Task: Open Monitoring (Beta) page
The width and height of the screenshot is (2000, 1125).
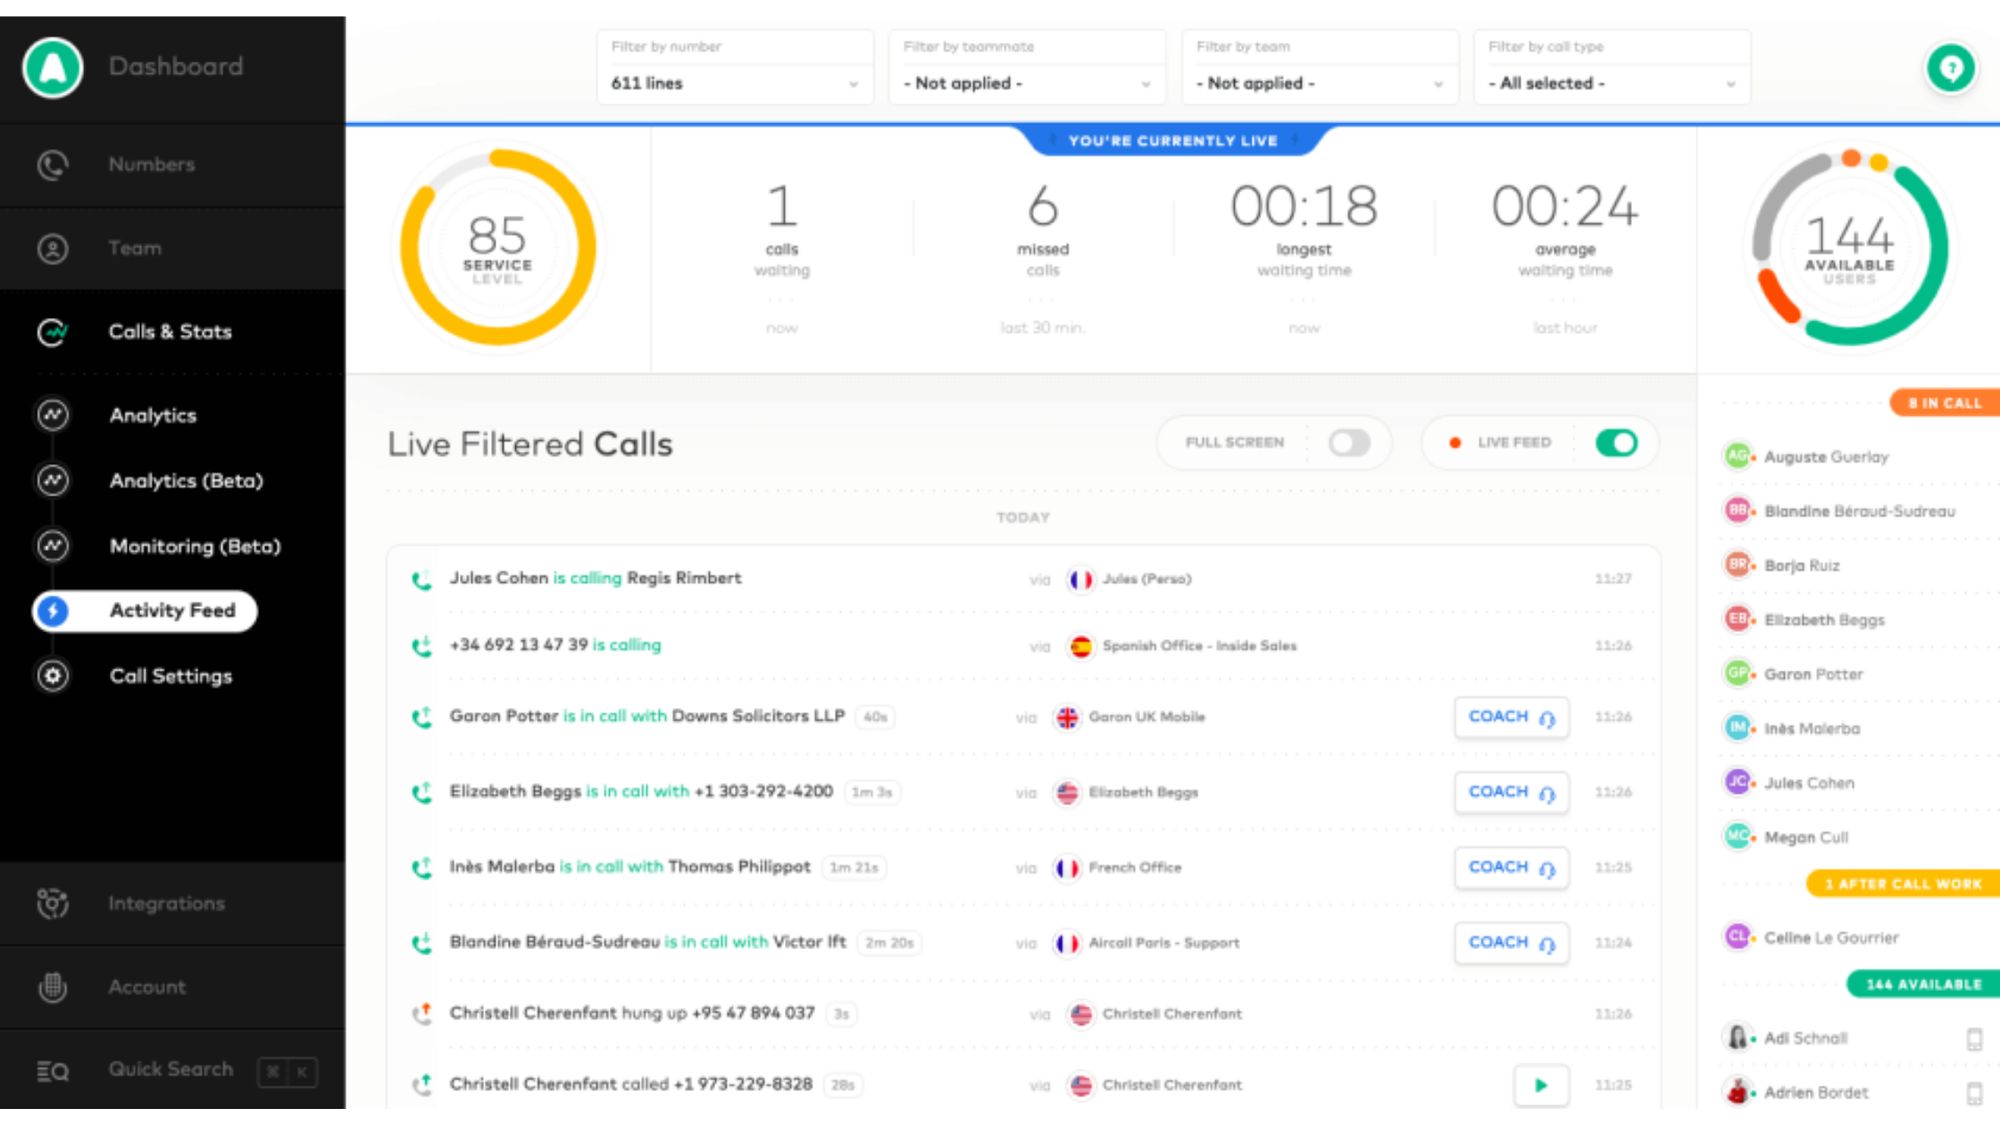Action: pyautogui.click(x=195, y=546)
